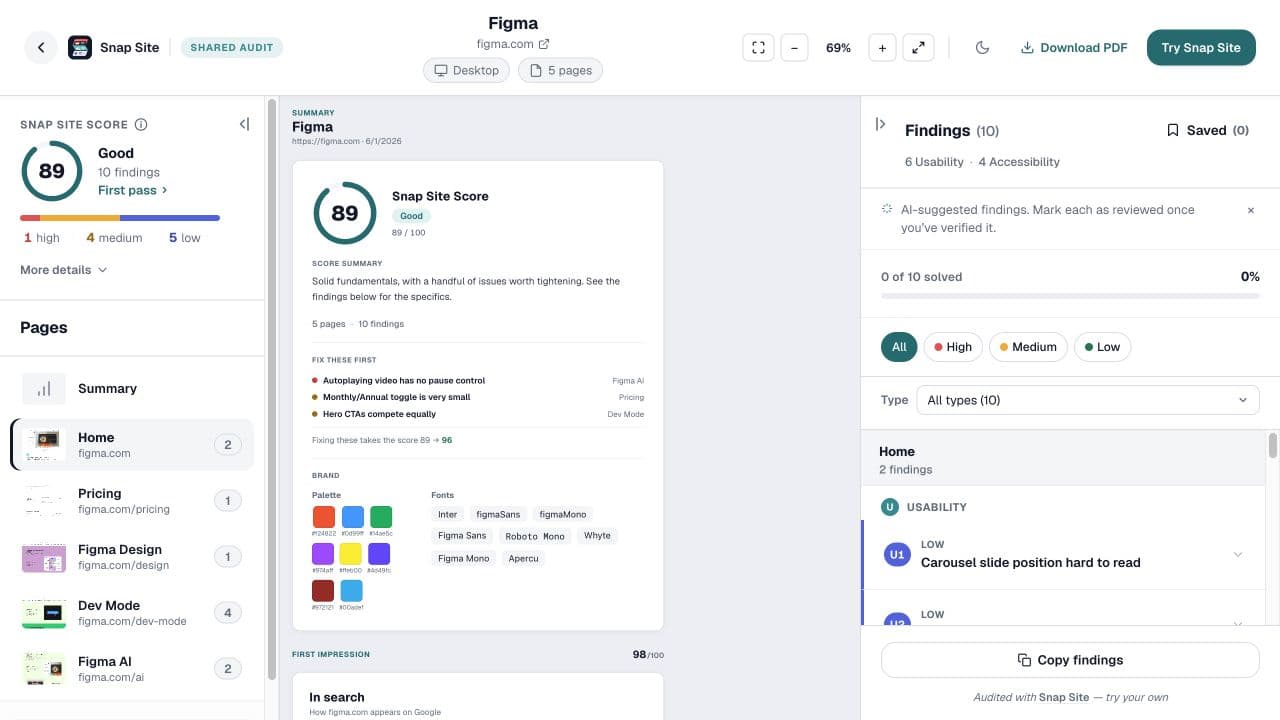Open figma.com external link icon

click(x=544, y=44)
